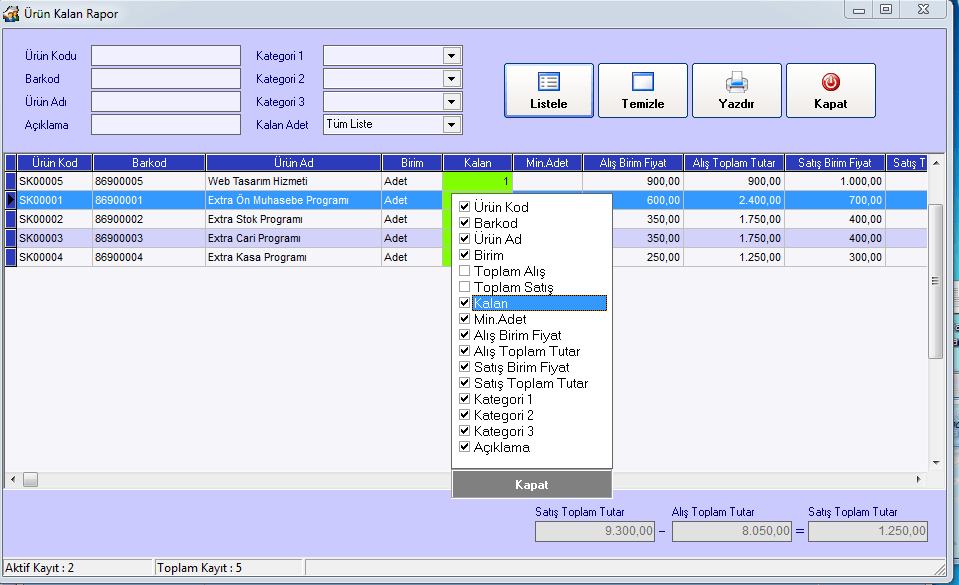Uncheck the Kategori 3 column checkbox

465,431
